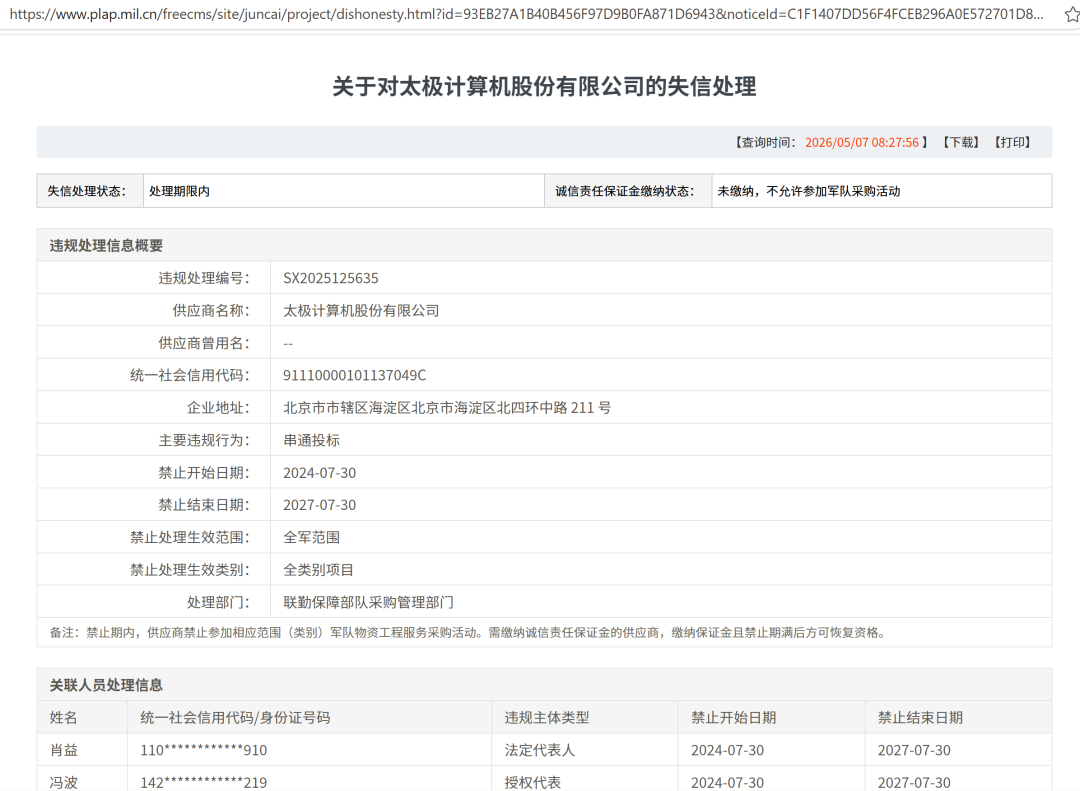Screen dimensions: 1080x791
Task: Click the remark line starting 备注：禁止期内
Action: click(x=468, y=633)
